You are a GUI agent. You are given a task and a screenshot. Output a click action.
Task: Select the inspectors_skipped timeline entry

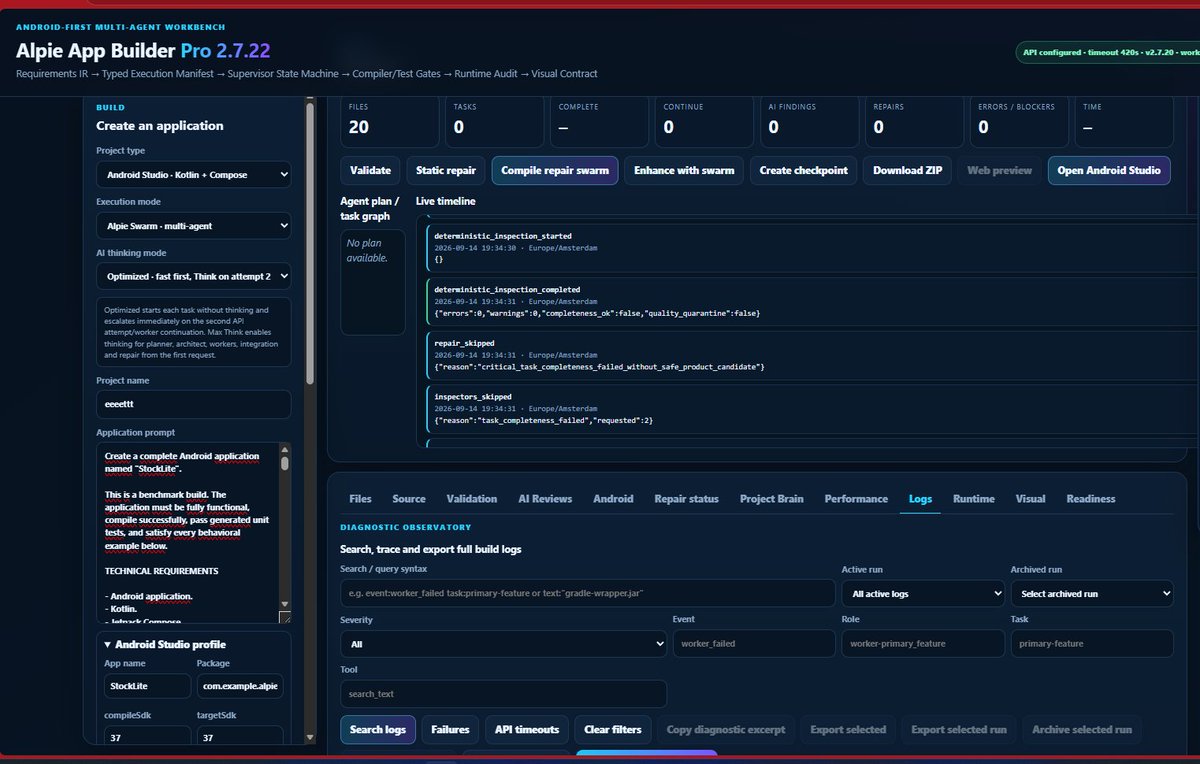(x=812, y=408)
